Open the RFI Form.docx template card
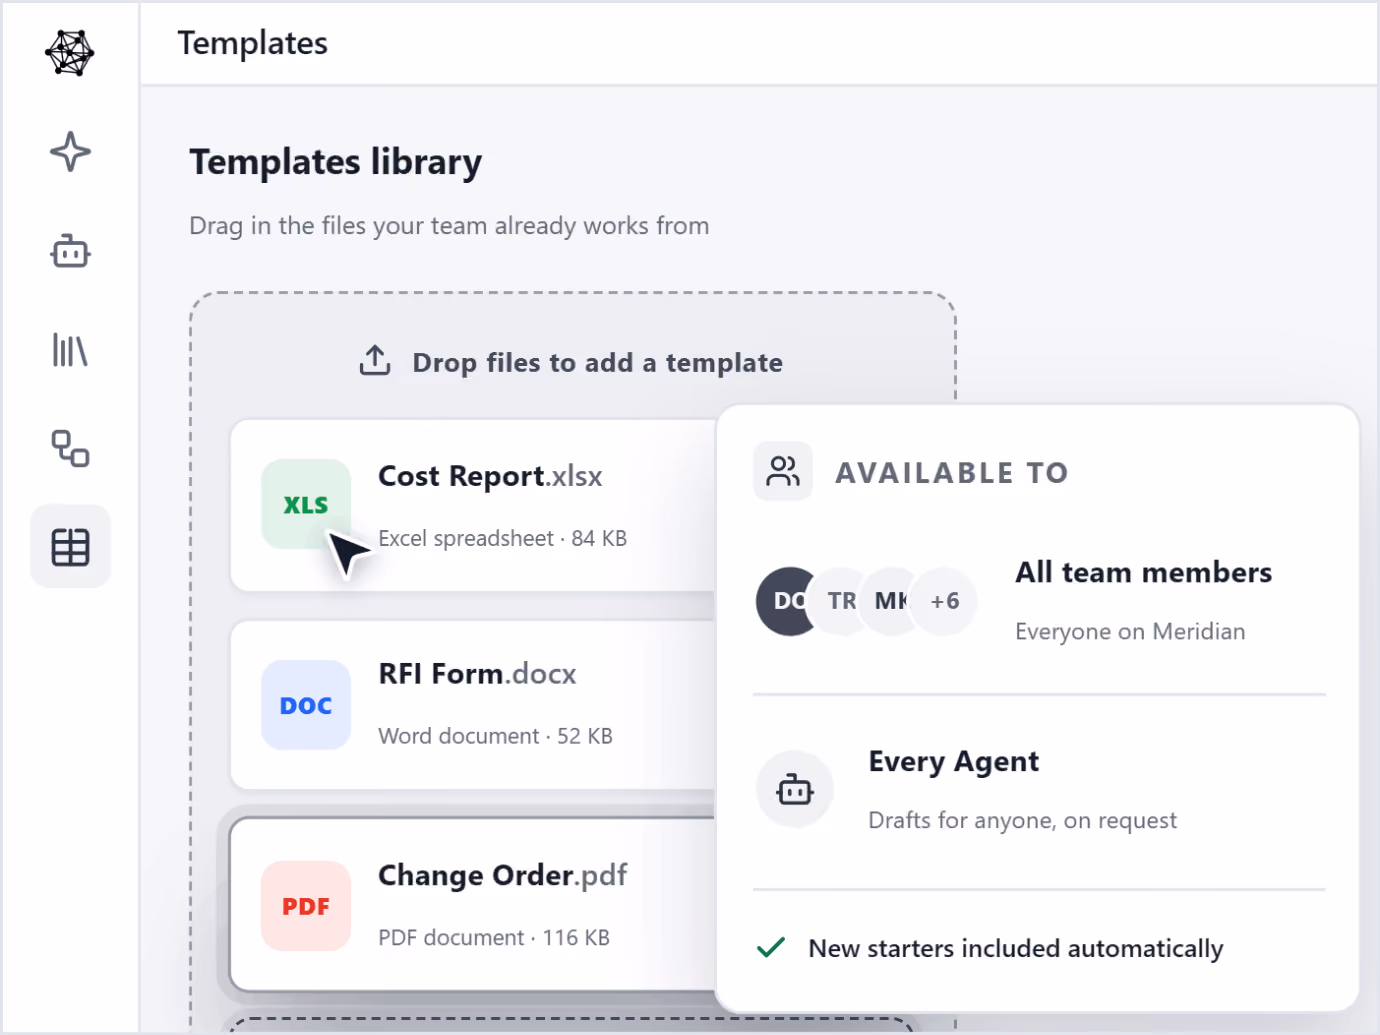Image resolution: width=1380 pixels, height=1035 pixels. tap(473, 705)
